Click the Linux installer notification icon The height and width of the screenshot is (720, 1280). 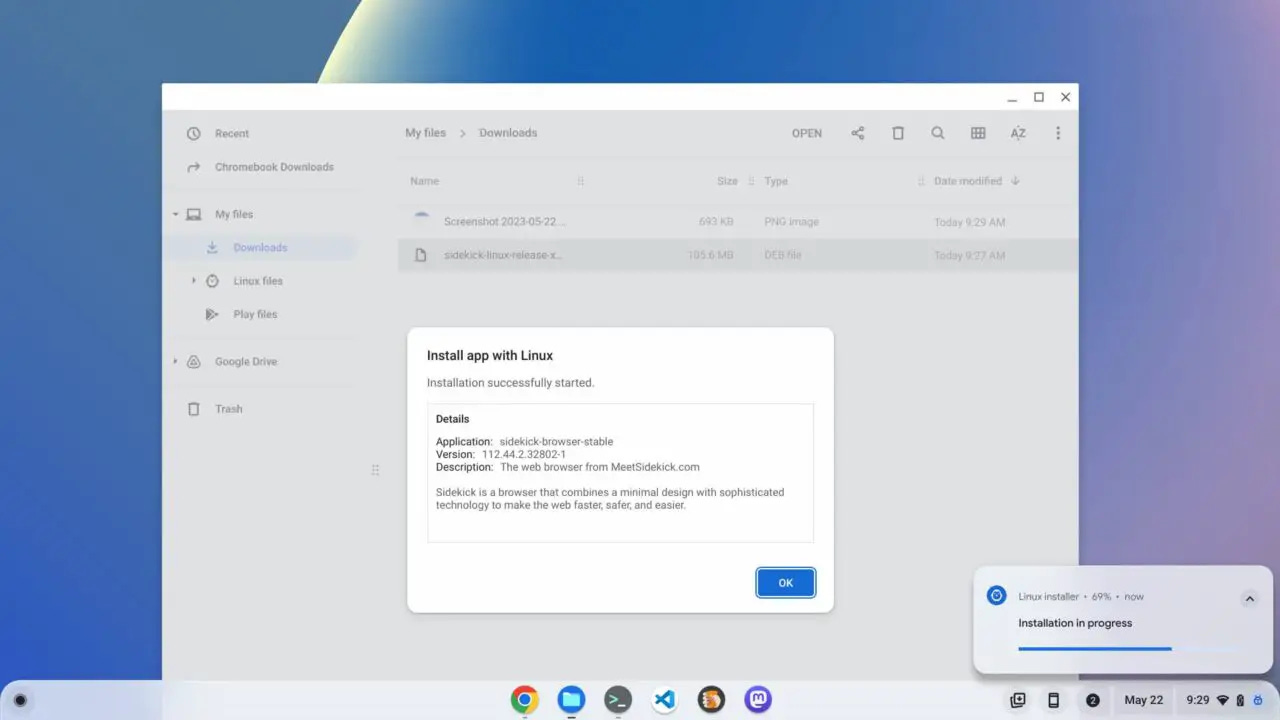tap(996, 596)
